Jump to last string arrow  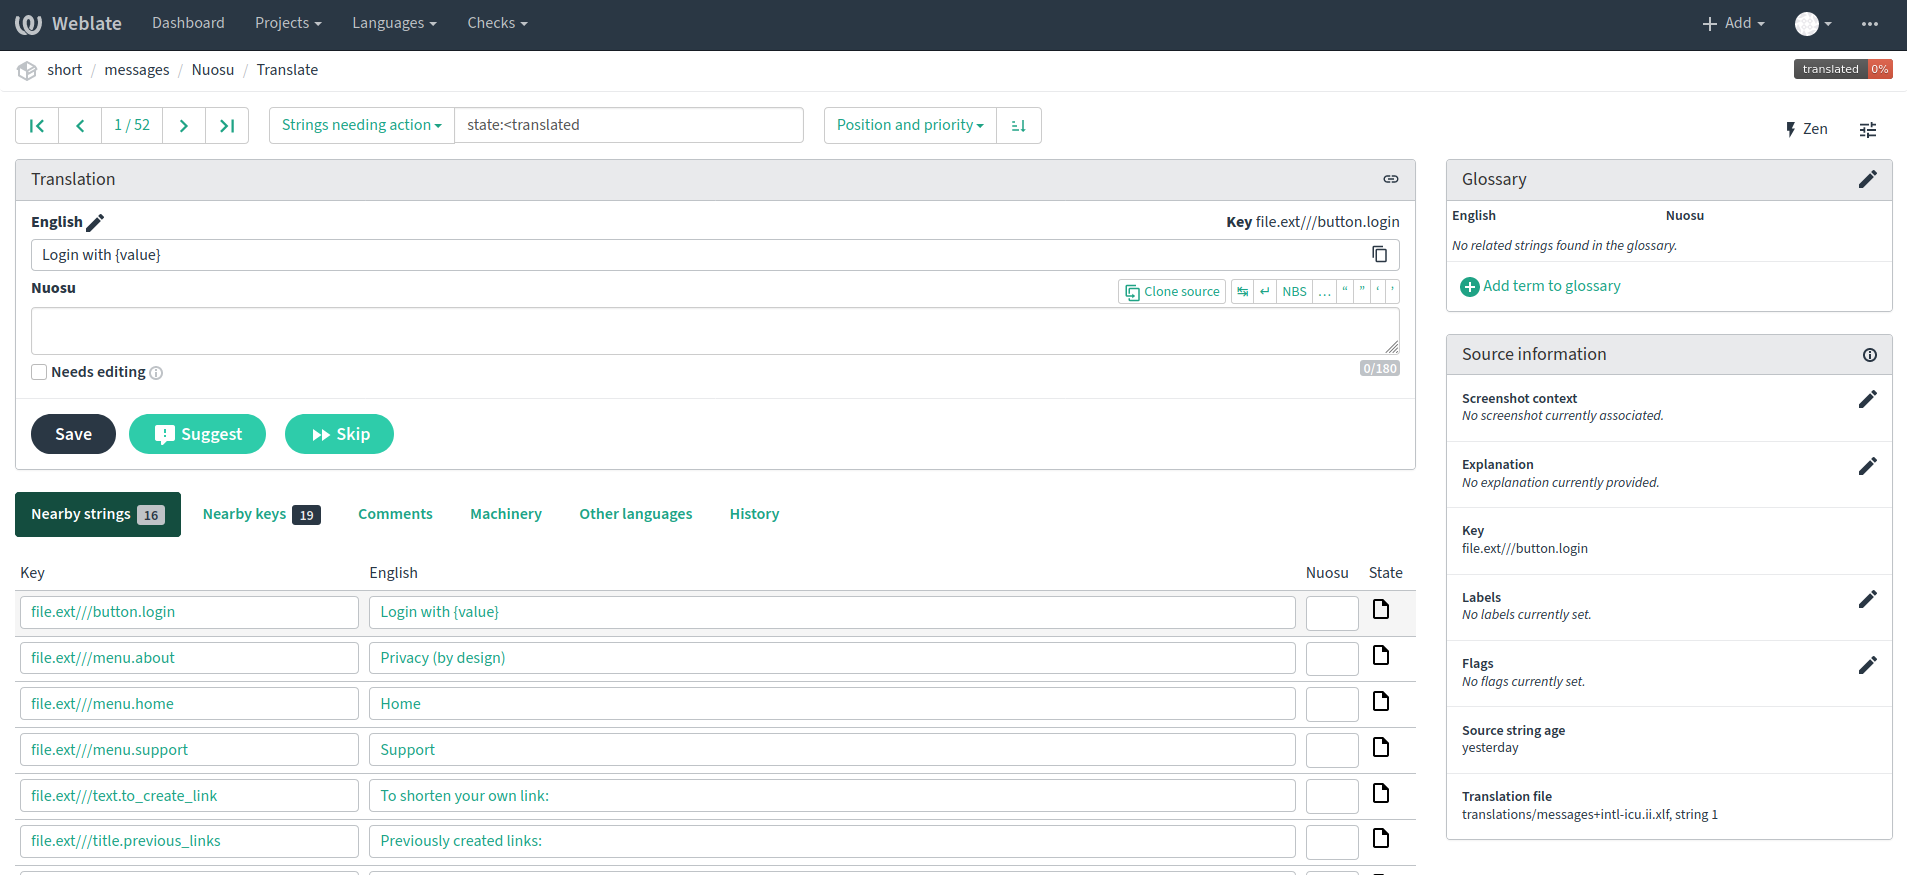point(227,125)
